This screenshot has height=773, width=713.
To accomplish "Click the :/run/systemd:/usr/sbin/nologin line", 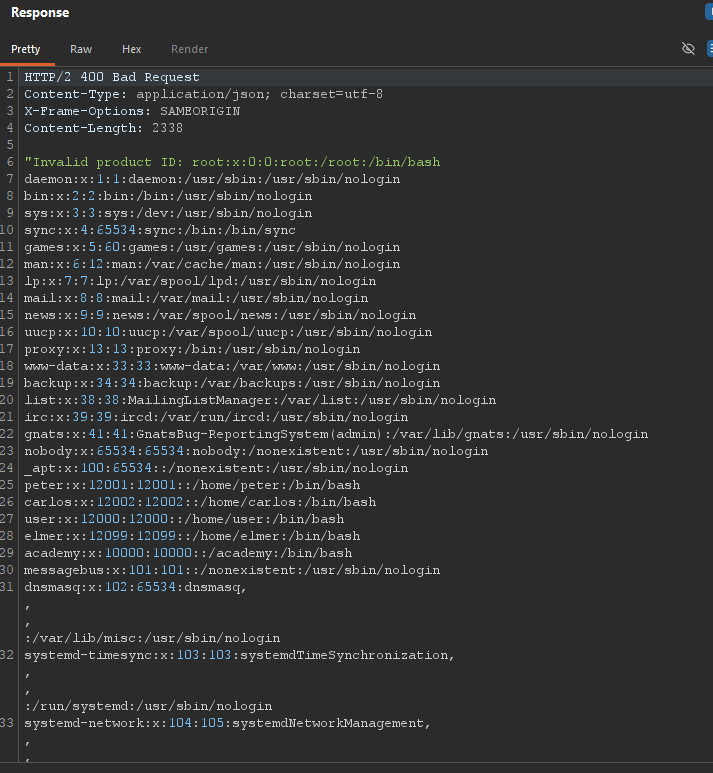I will coord(148,706).
